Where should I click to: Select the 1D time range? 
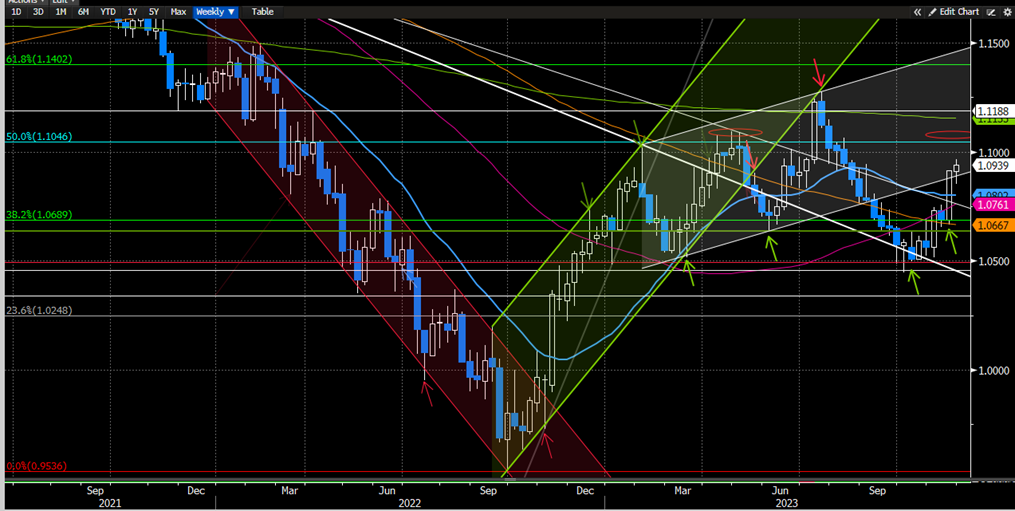tap(16, 12)
